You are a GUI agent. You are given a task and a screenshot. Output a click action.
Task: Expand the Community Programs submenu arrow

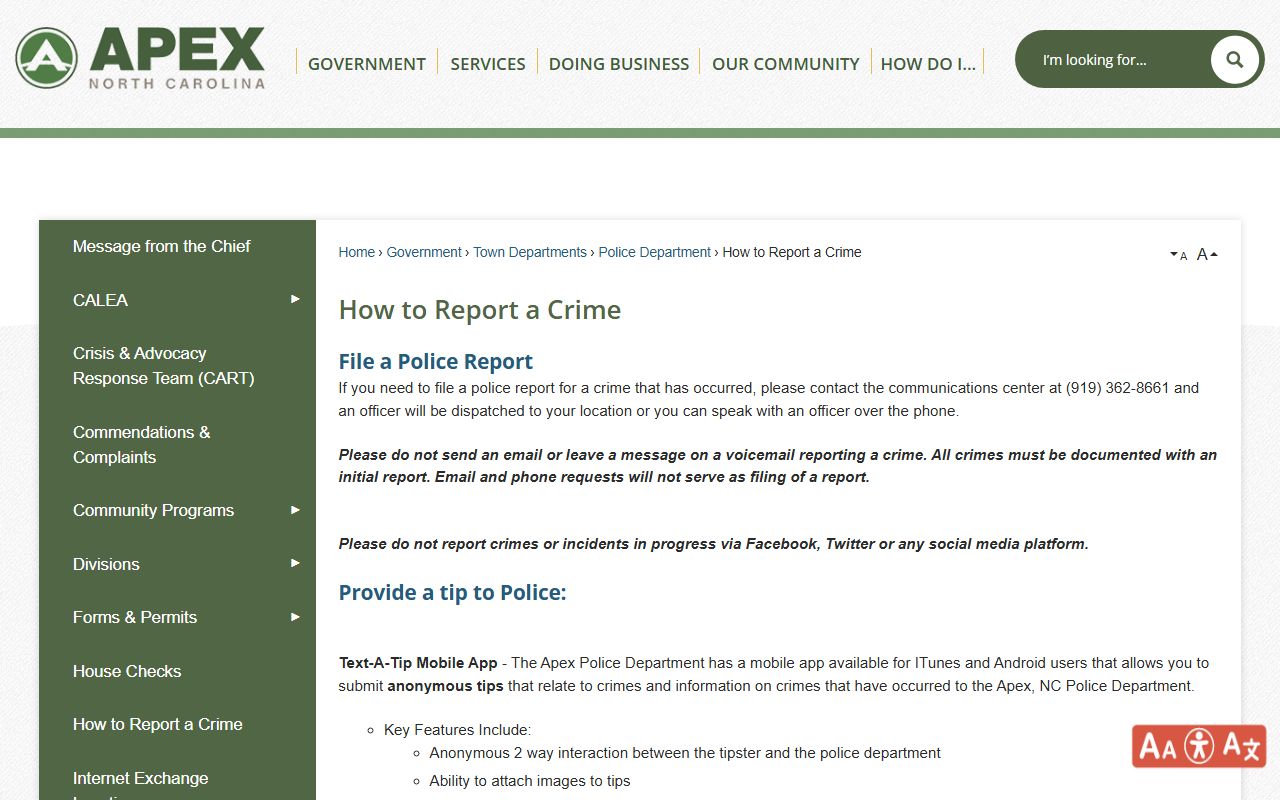point(295,510)
